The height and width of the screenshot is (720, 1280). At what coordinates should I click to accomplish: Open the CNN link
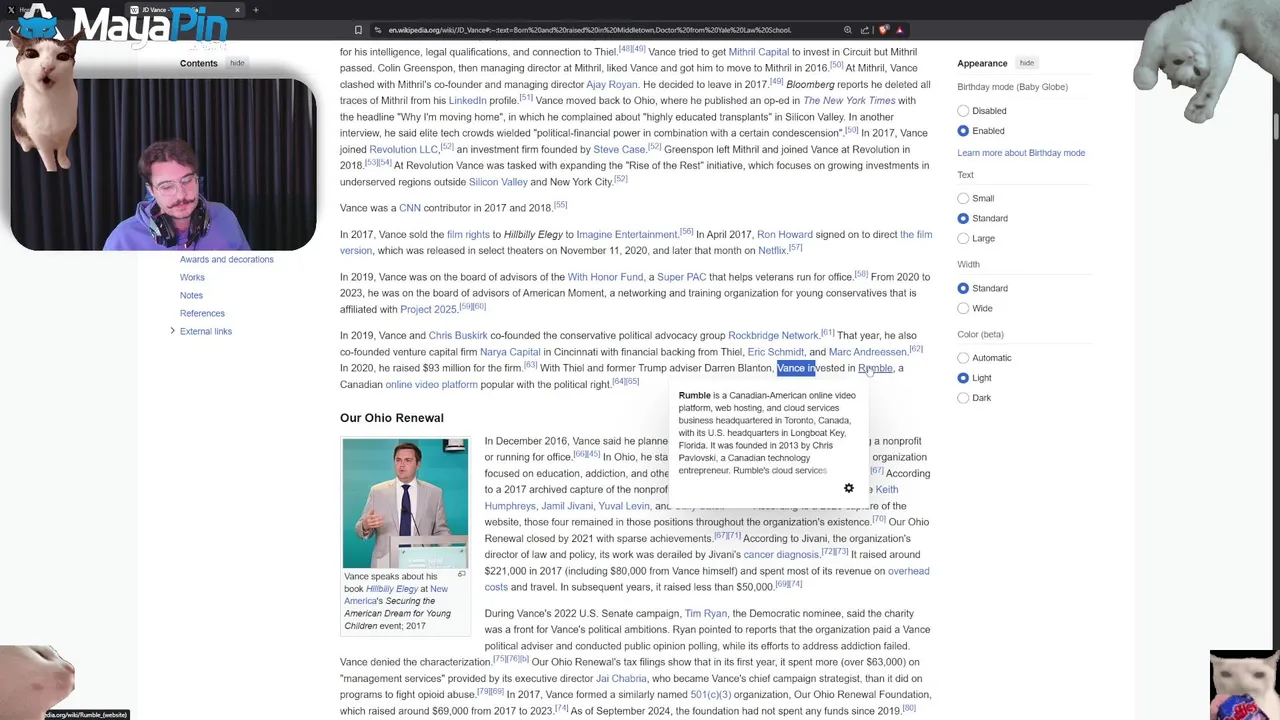410,208
